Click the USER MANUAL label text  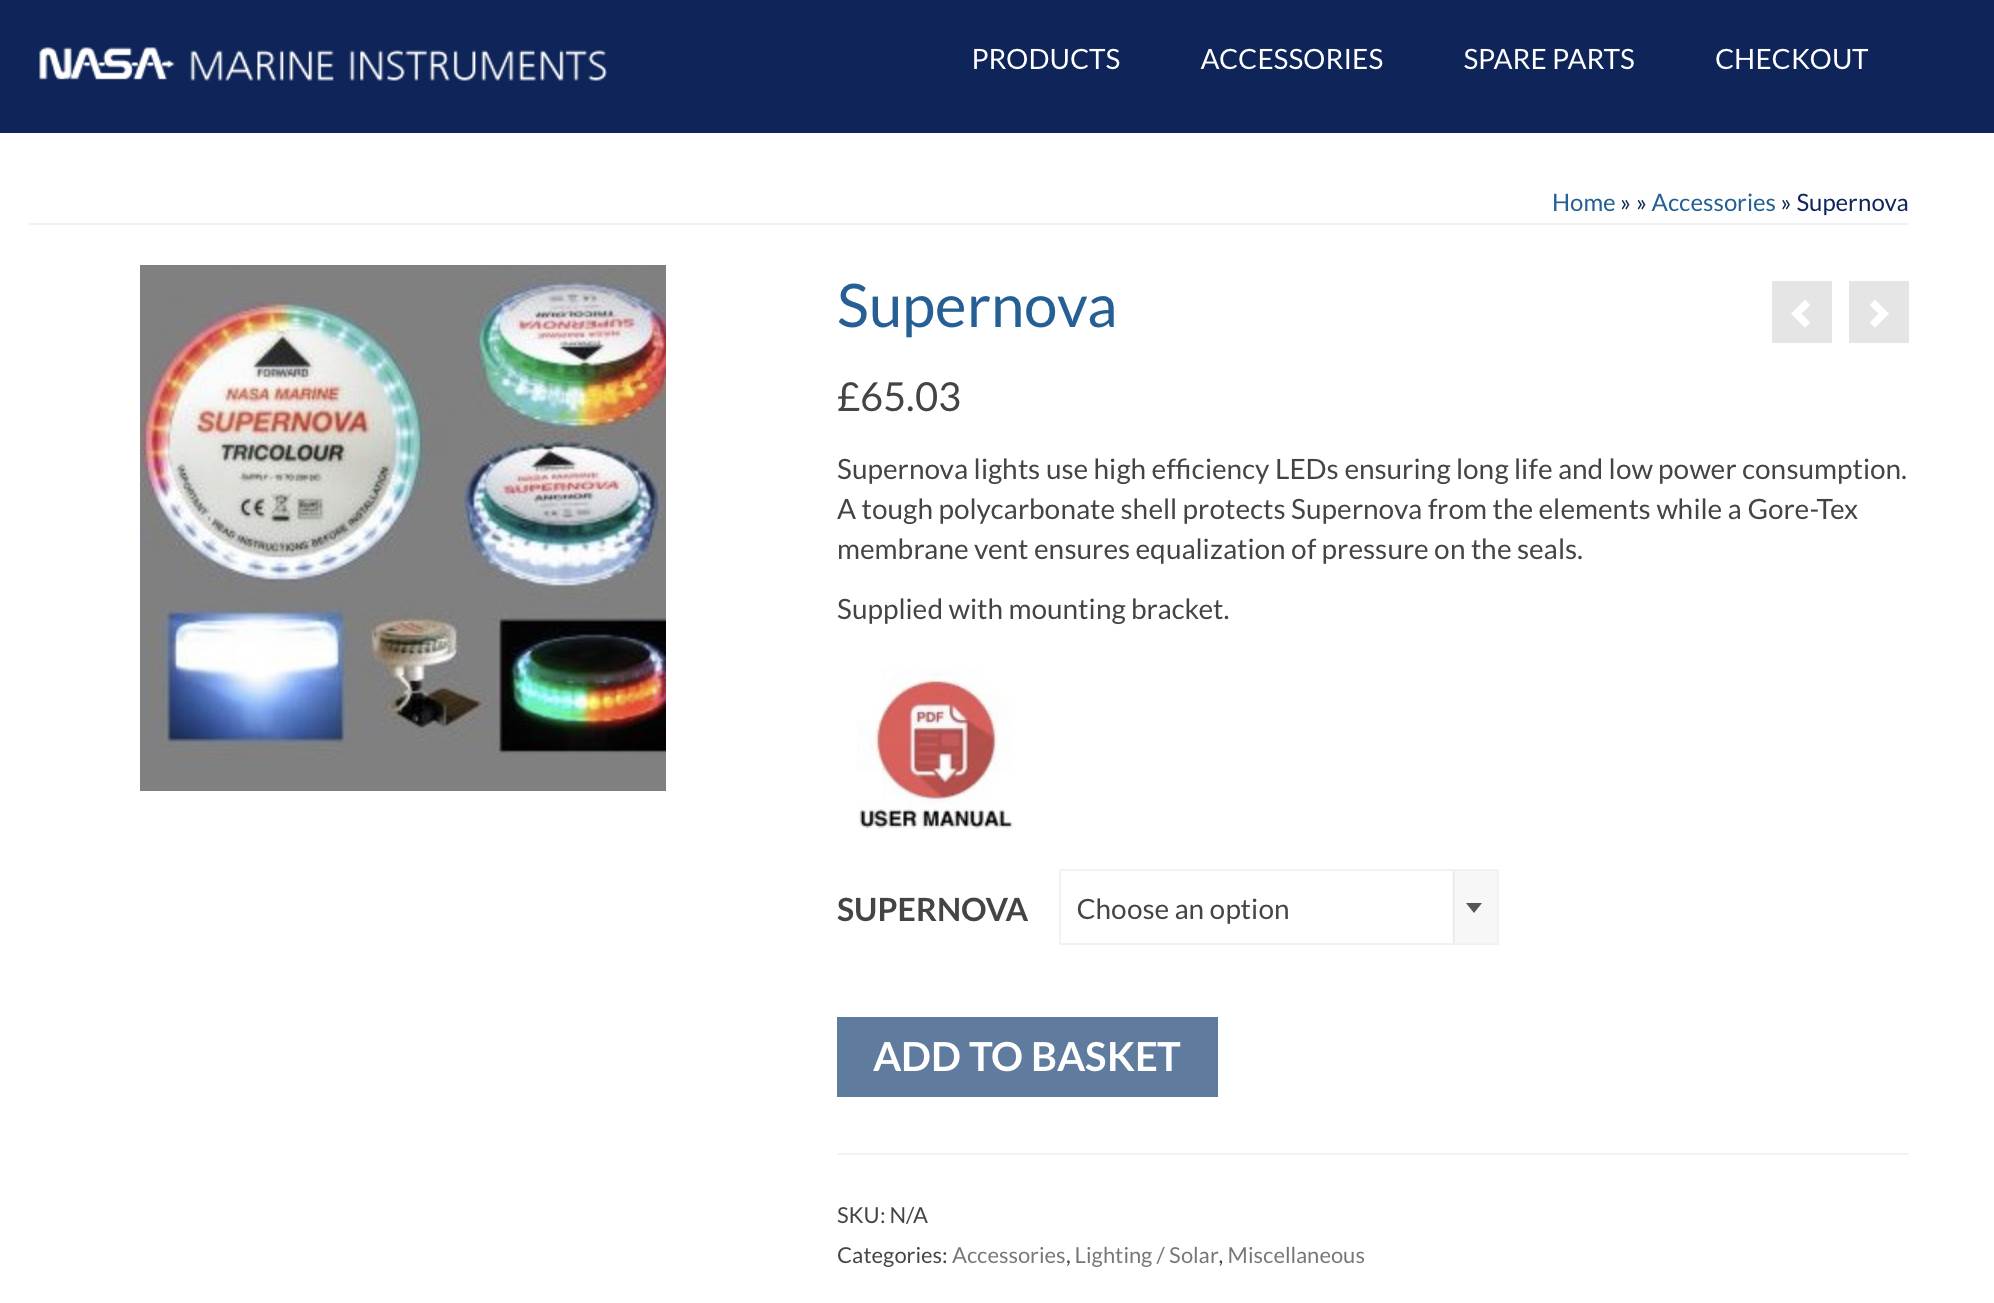click(935, 819)
